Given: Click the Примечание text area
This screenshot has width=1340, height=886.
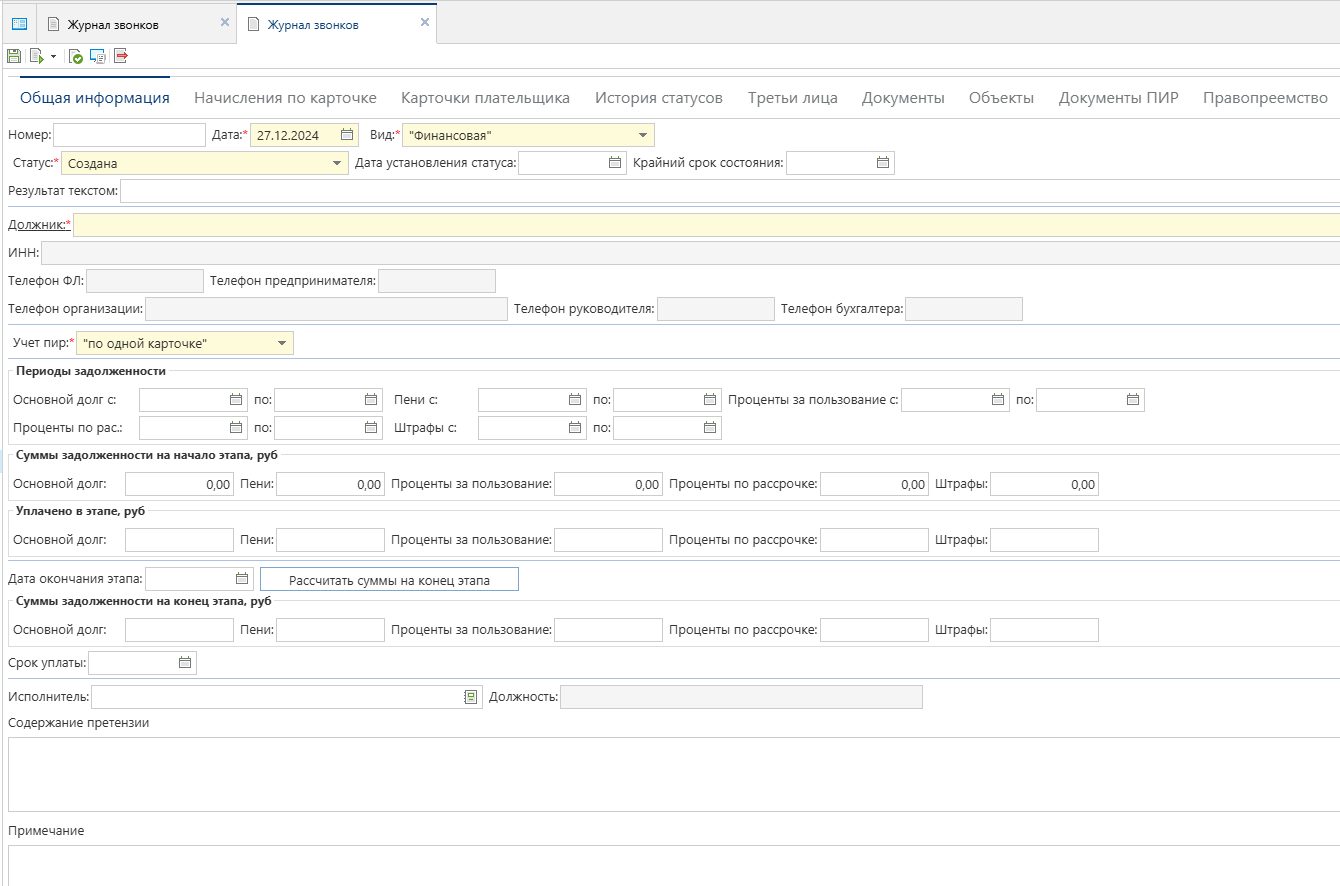Looking at the screenshot, I should [x=674, y=866].
